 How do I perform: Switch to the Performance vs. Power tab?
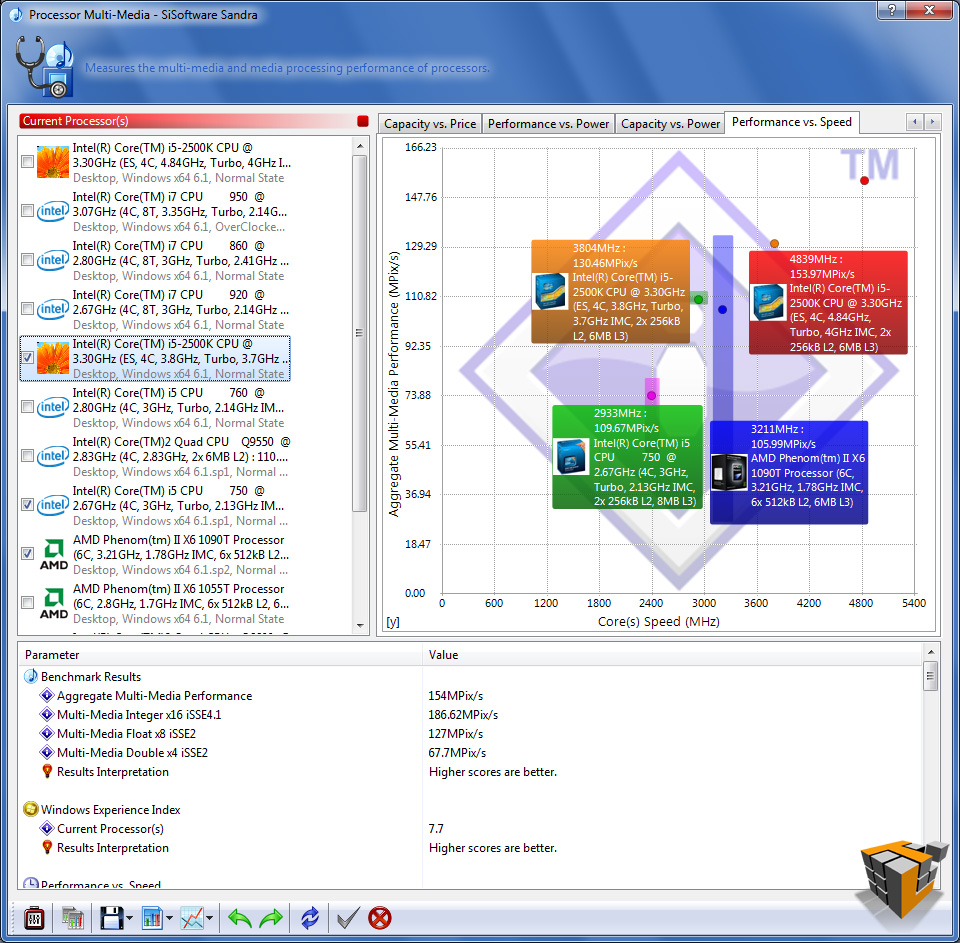(x=548, y=124)
